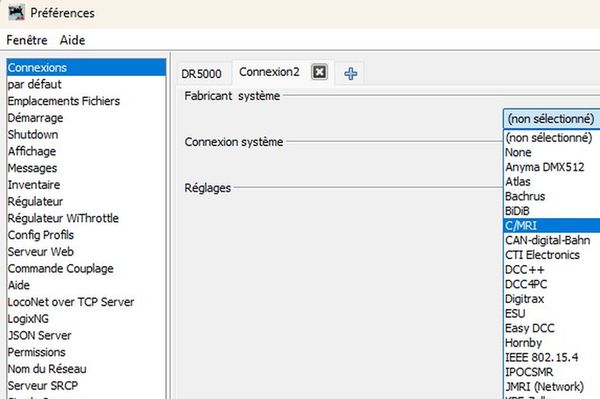Viewport: 600px width, 399px height.
Task: Choose Easy DCC from the list
Action: (551, 328)
